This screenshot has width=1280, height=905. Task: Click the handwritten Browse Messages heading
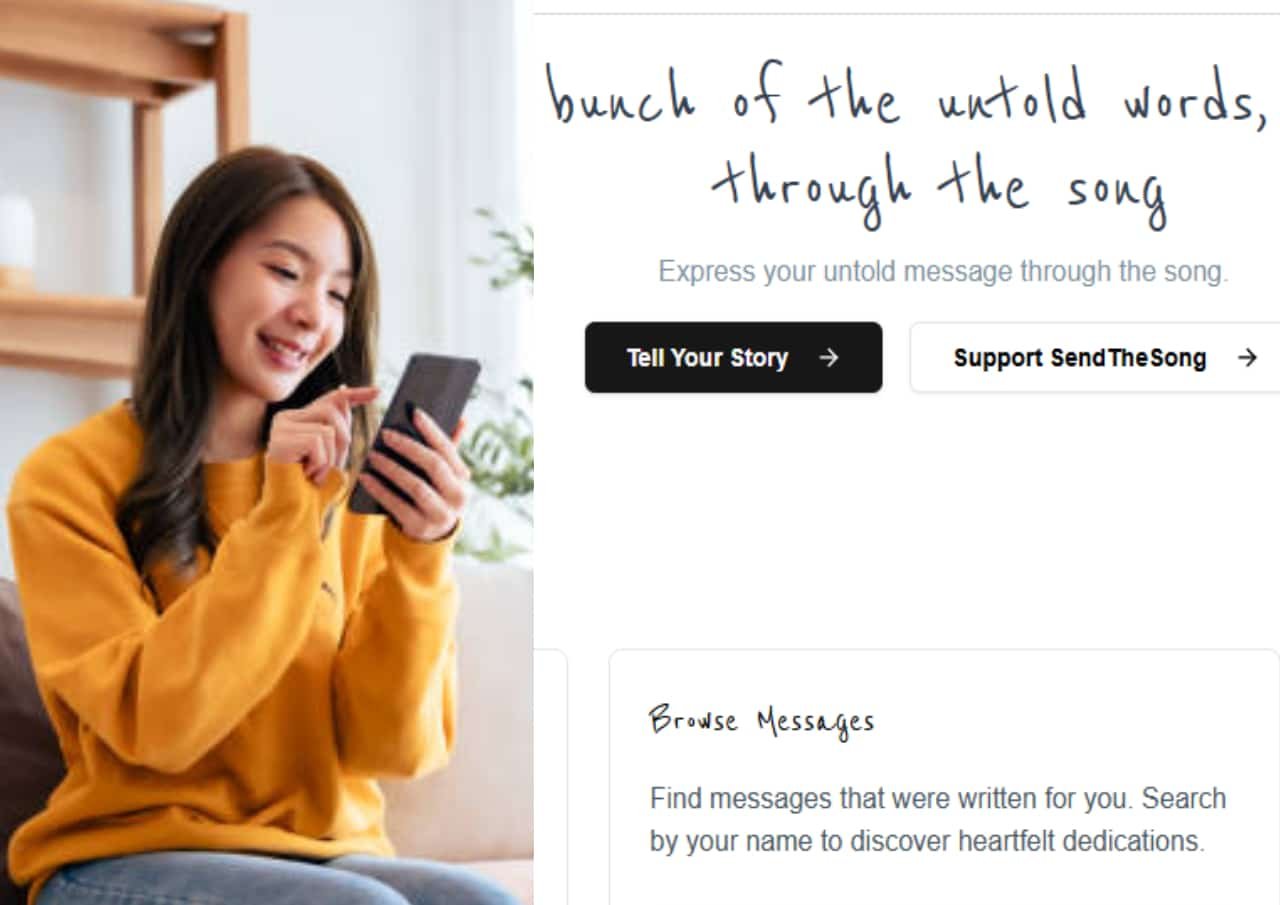[x=761, y=721]
